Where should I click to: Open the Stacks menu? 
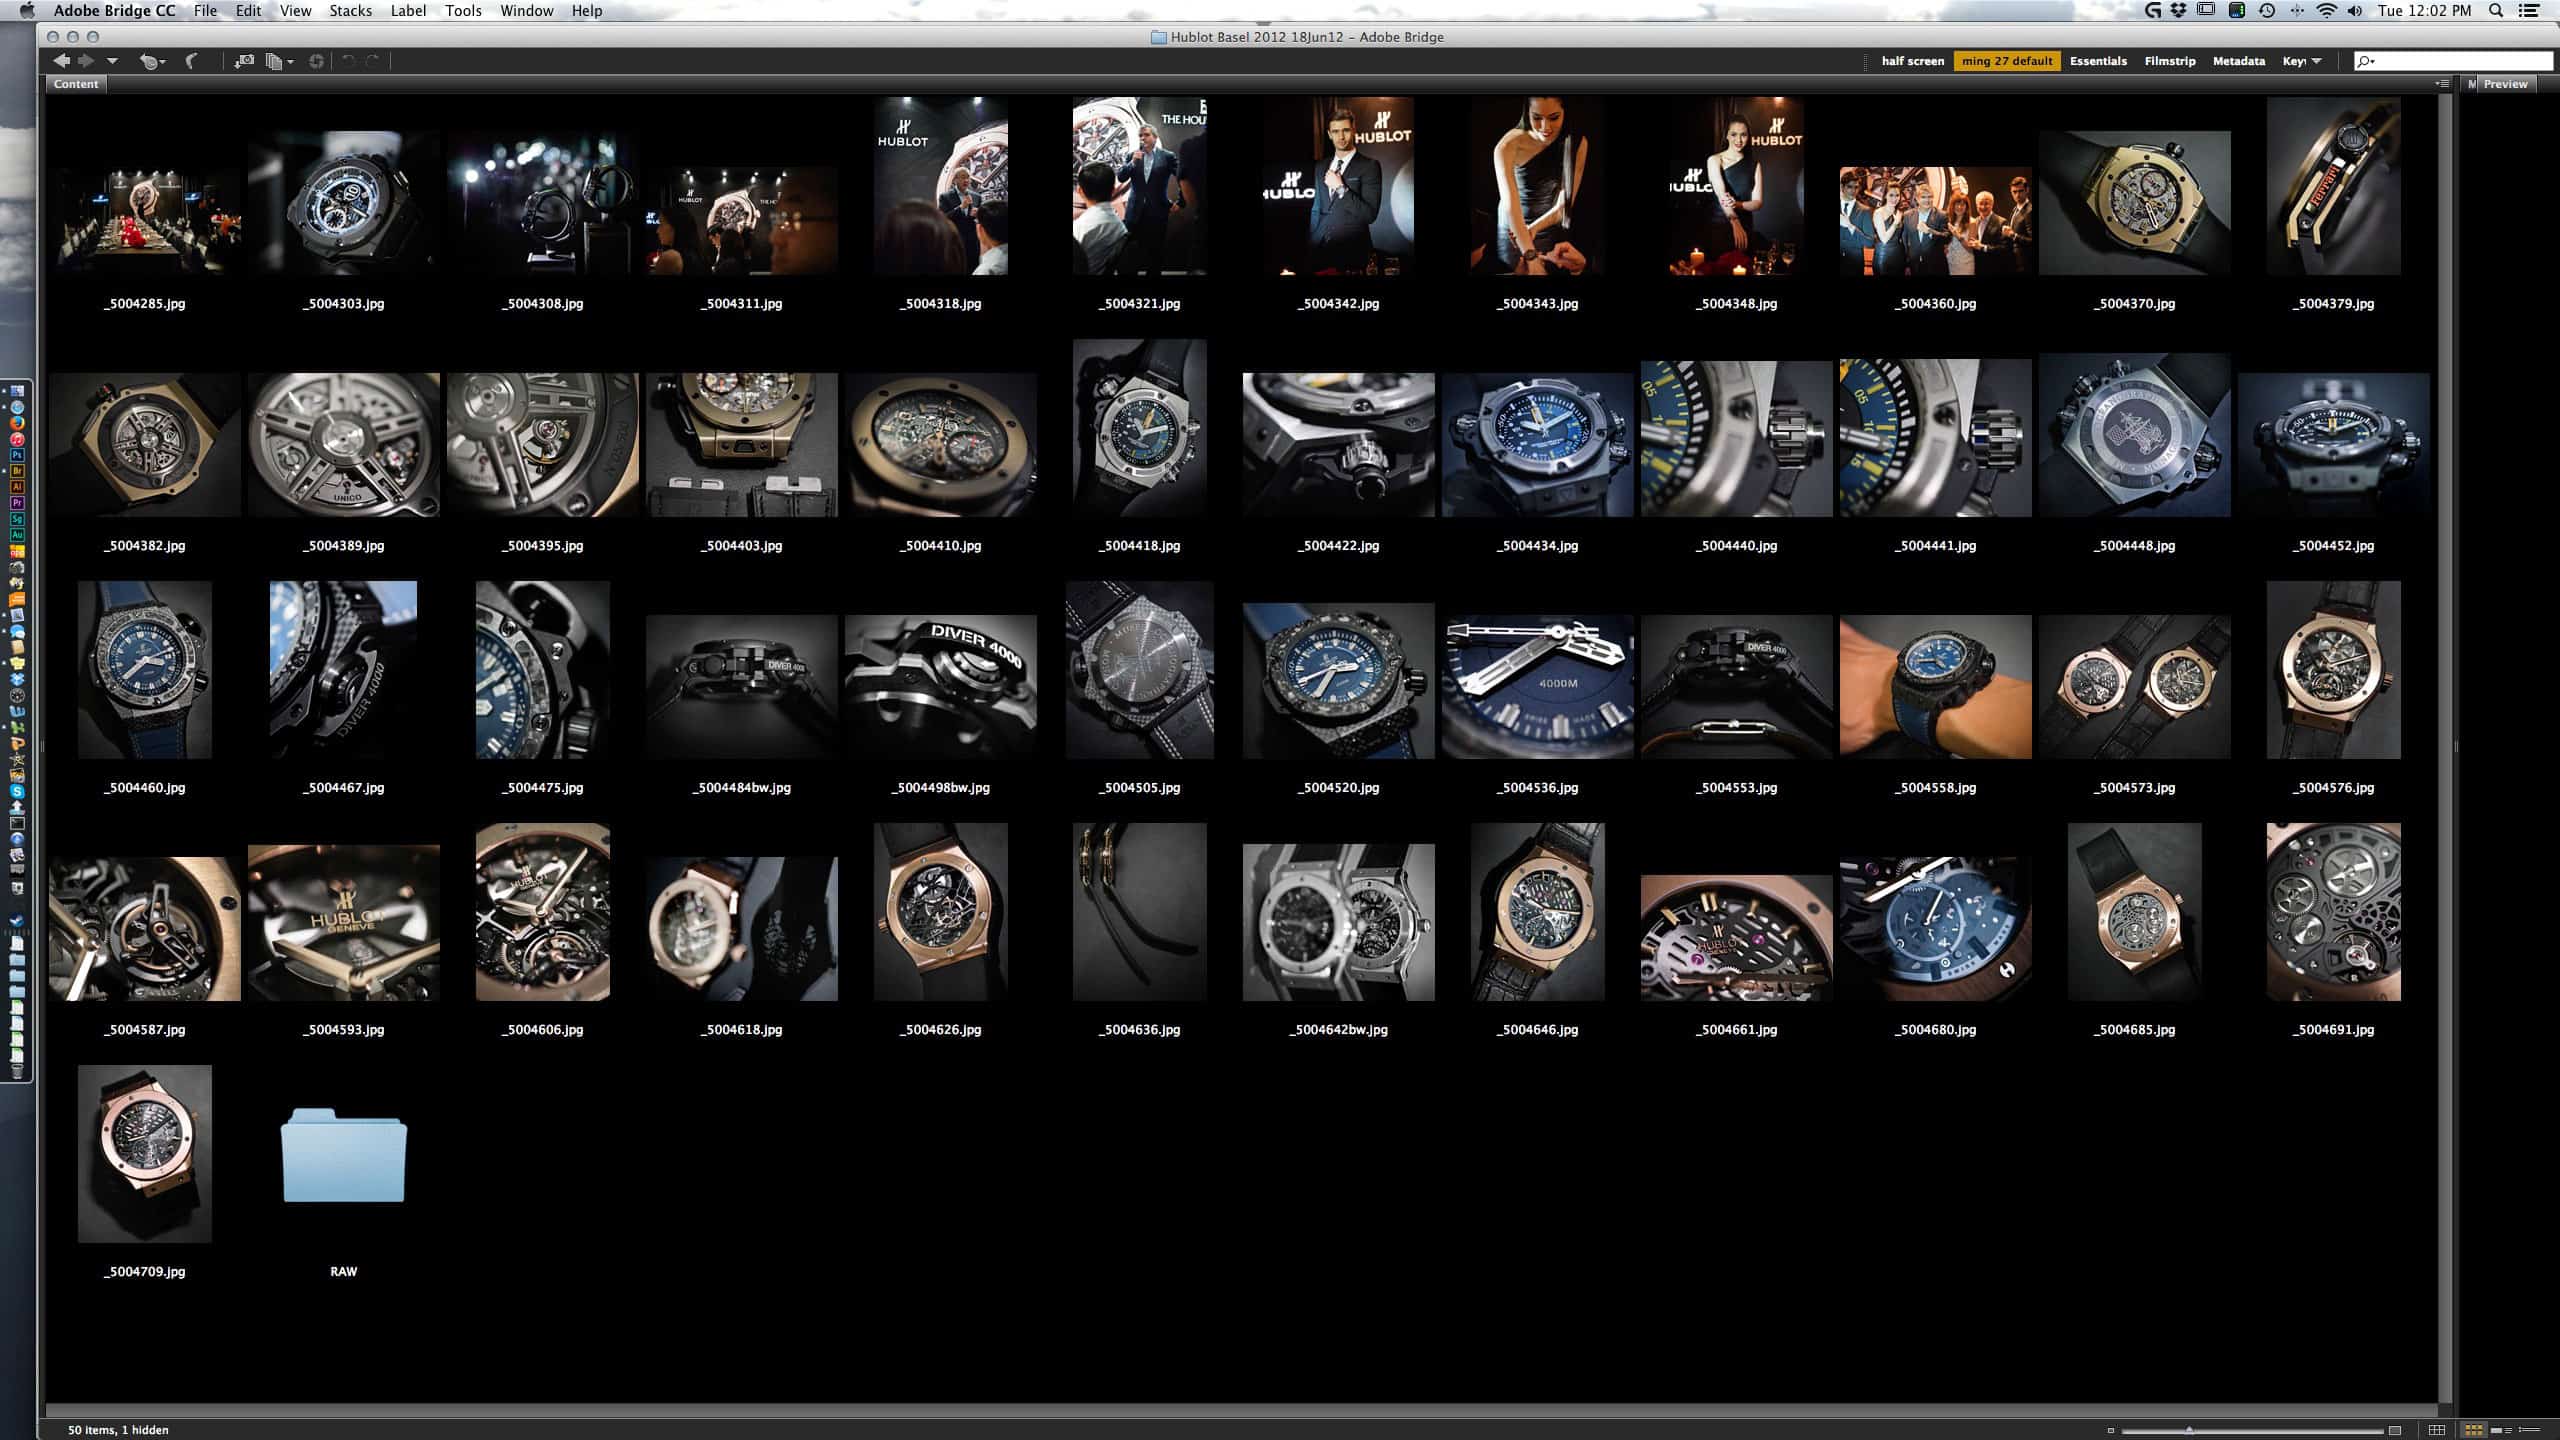(350, 11)
